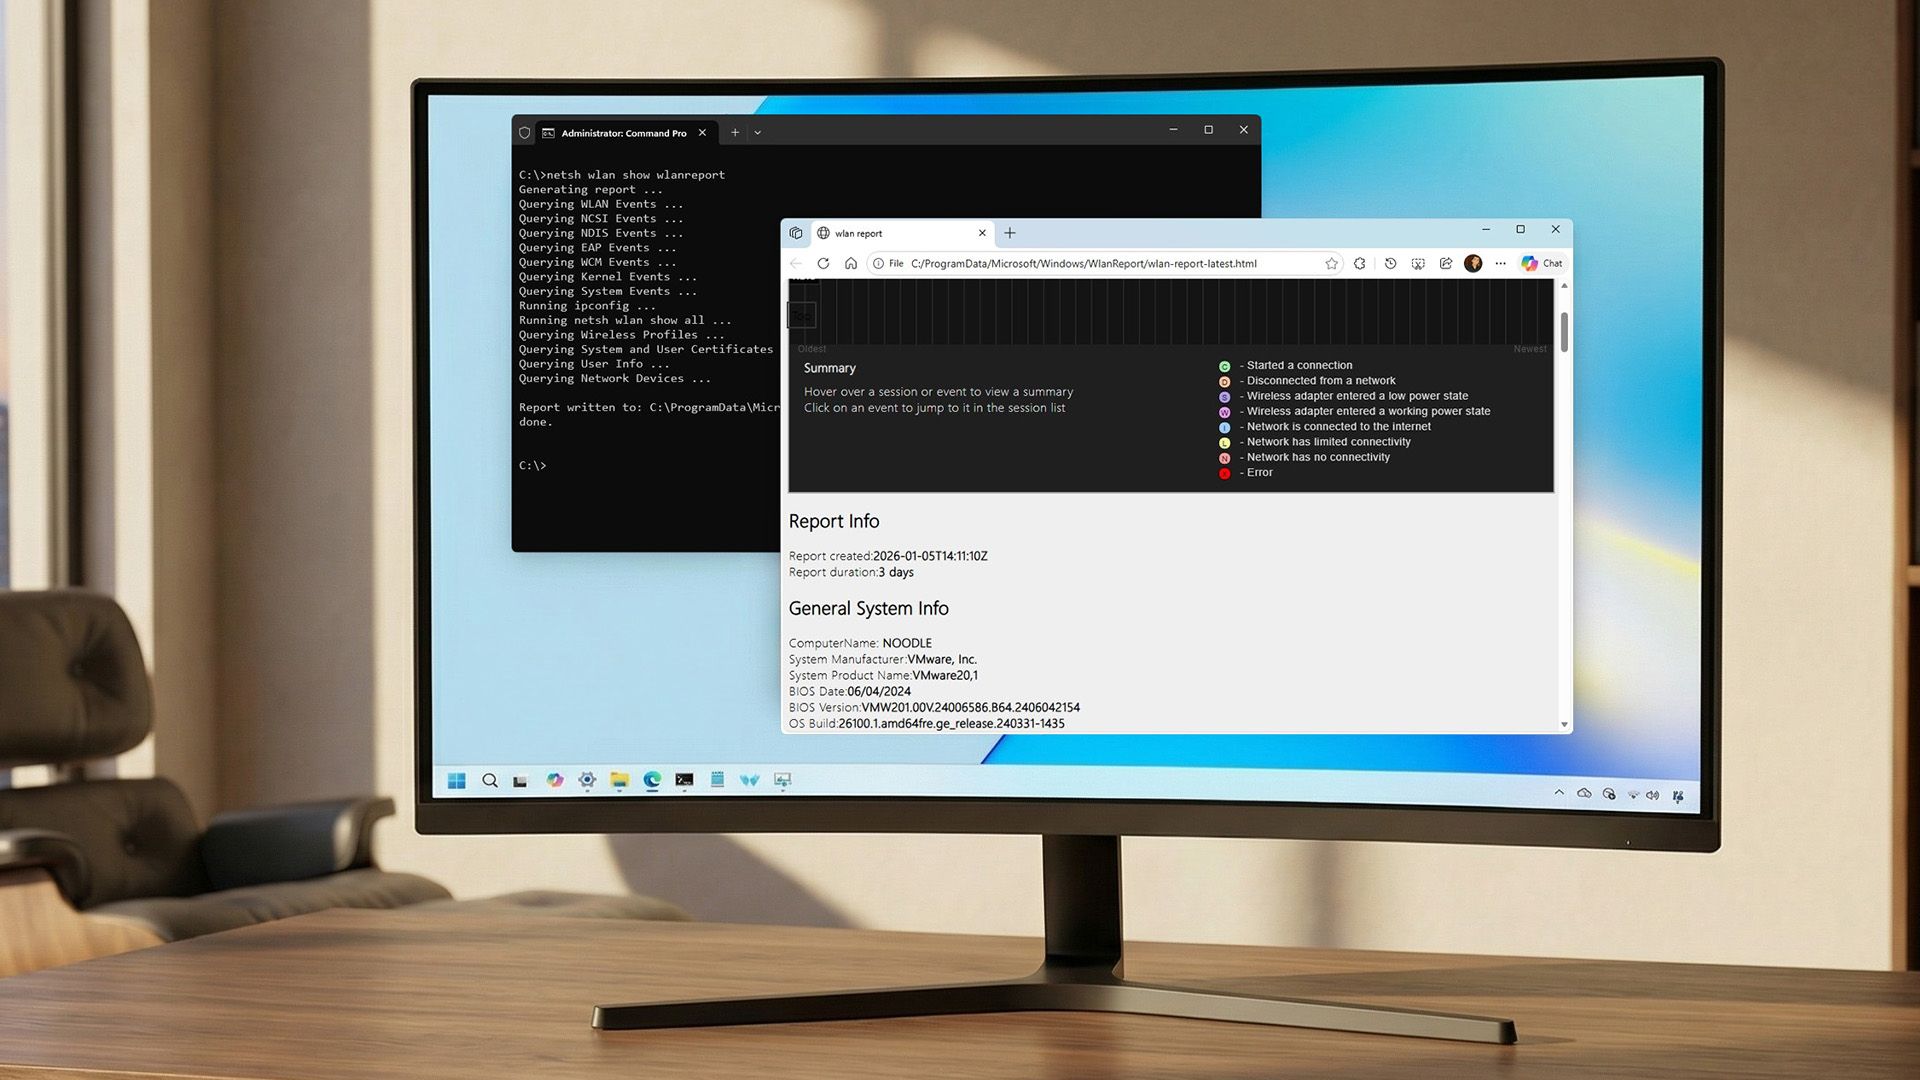Image resolution: width=1920 pixels, height=1080 pixels.
Task: Open the Settings and more menu in Edge
Action: point(1500,263)
